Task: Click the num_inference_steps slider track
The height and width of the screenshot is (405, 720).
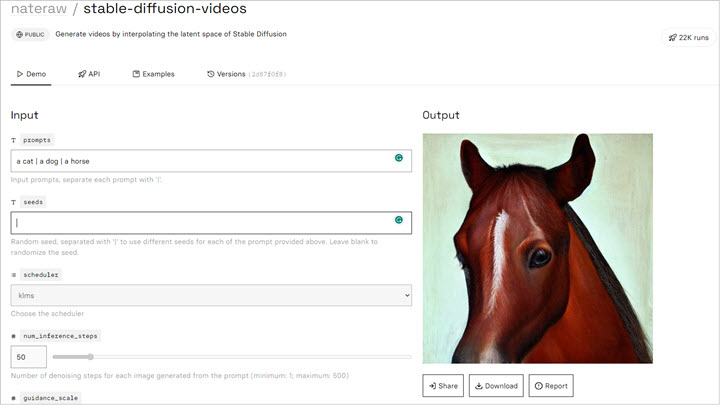Action: pos(232,357)
